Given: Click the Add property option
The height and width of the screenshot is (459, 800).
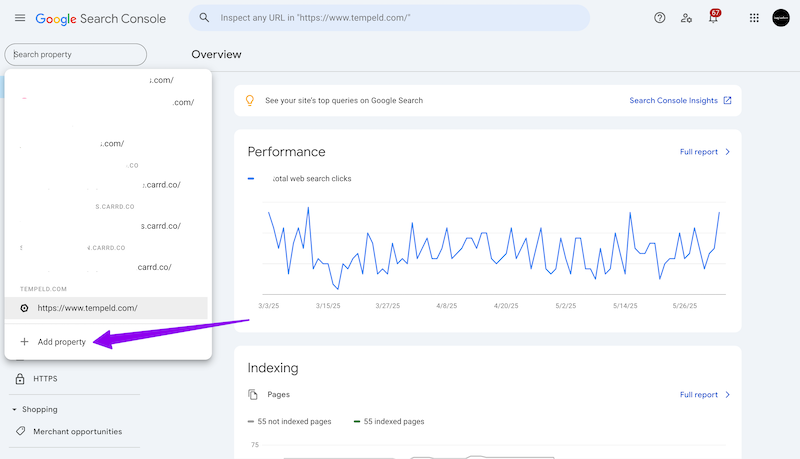Looking at the screenshot, I should tap(61, 342).
